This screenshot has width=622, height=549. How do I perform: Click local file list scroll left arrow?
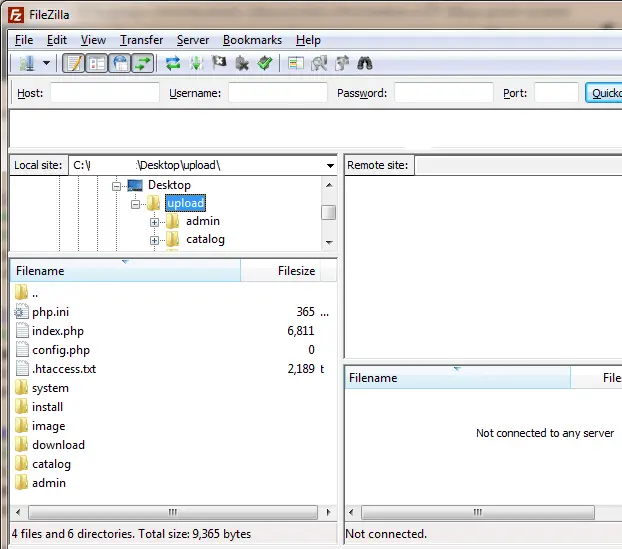(x=18, y=512)
